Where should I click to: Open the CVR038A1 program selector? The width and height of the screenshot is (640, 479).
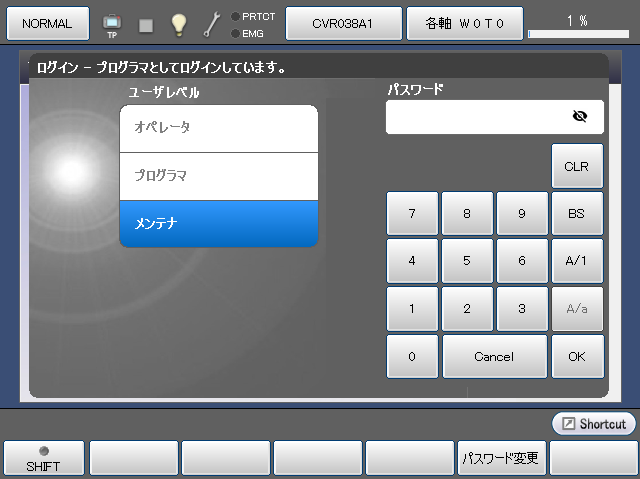(x=344, y=23)
